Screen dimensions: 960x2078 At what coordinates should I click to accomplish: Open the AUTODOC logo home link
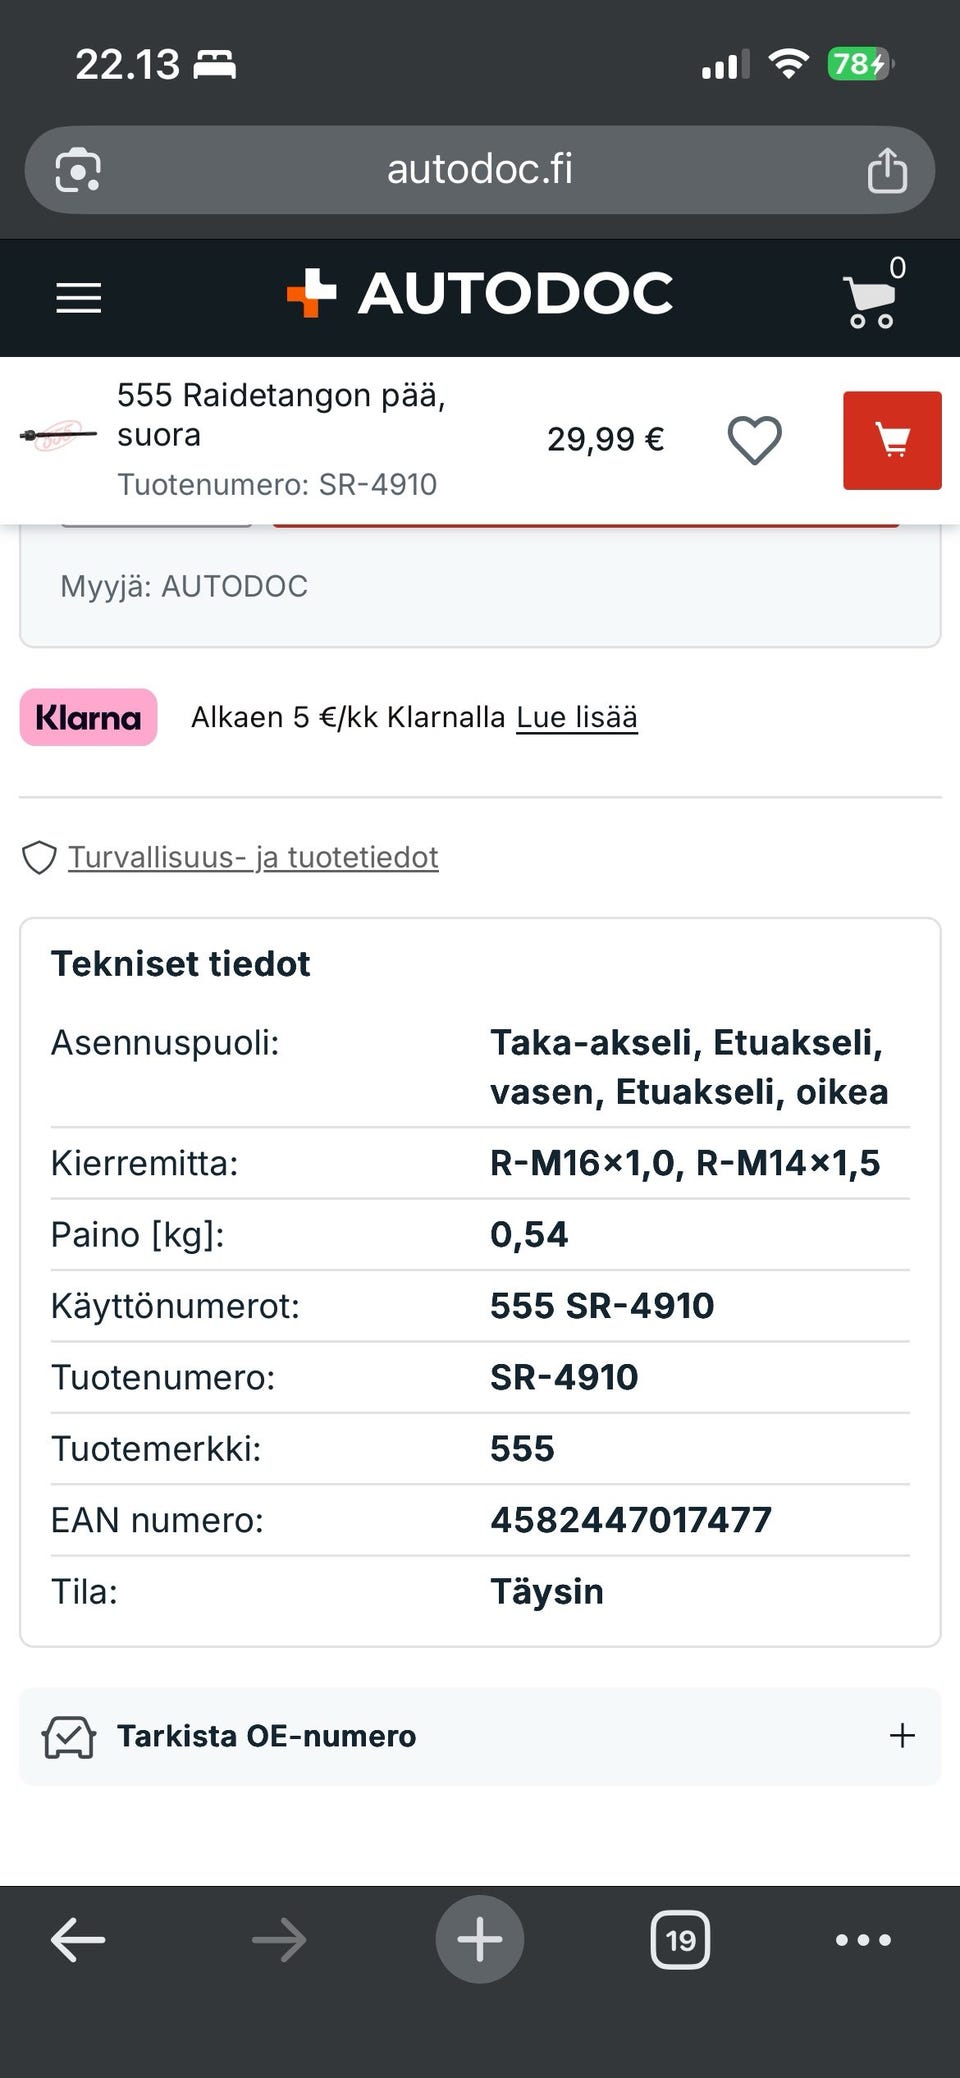[480, 294]
